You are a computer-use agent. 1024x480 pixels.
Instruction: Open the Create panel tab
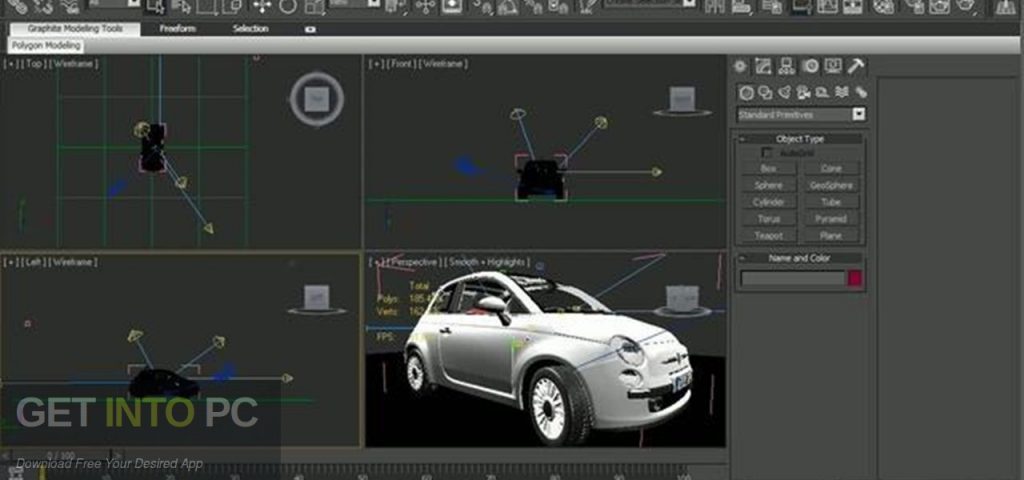741,67
